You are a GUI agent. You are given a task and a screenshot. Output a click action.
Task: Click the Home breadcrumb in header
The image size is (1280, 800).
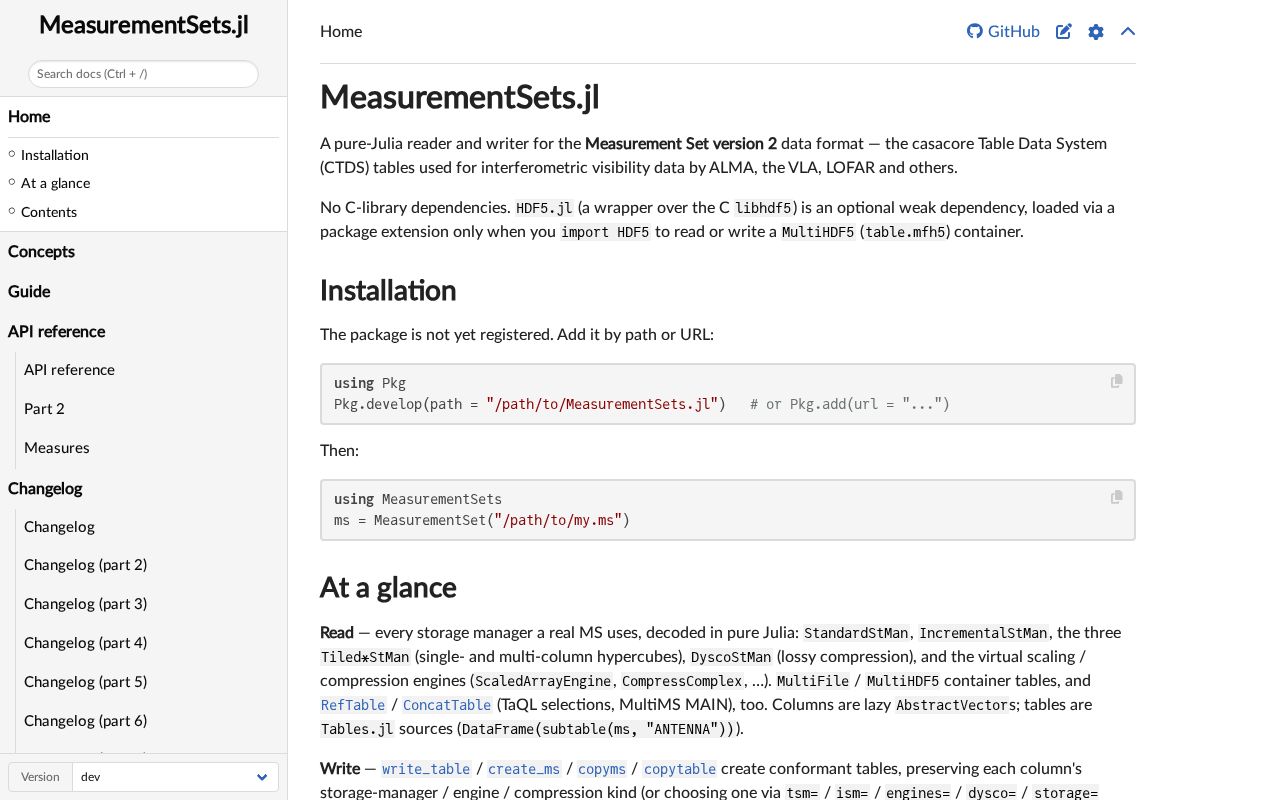[341, 31]
